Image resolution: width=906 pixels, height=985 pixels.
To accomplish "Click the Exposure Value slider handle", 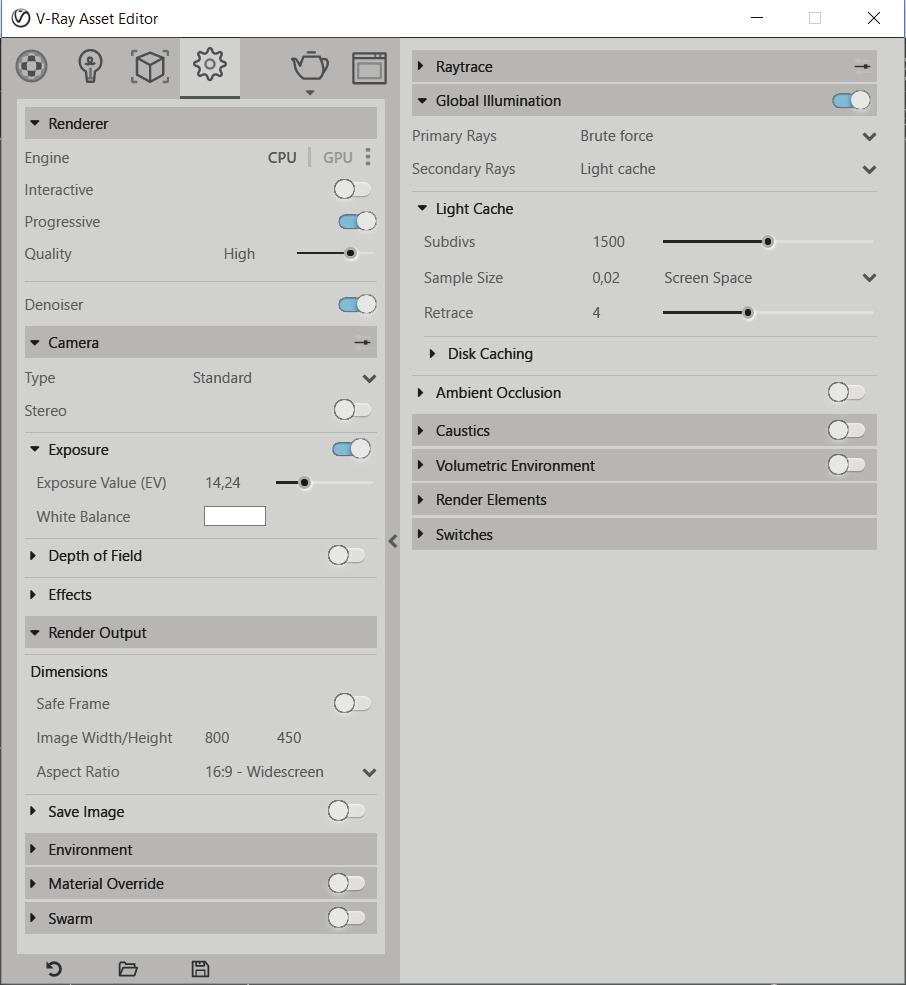I will click(x=305, y=482).
